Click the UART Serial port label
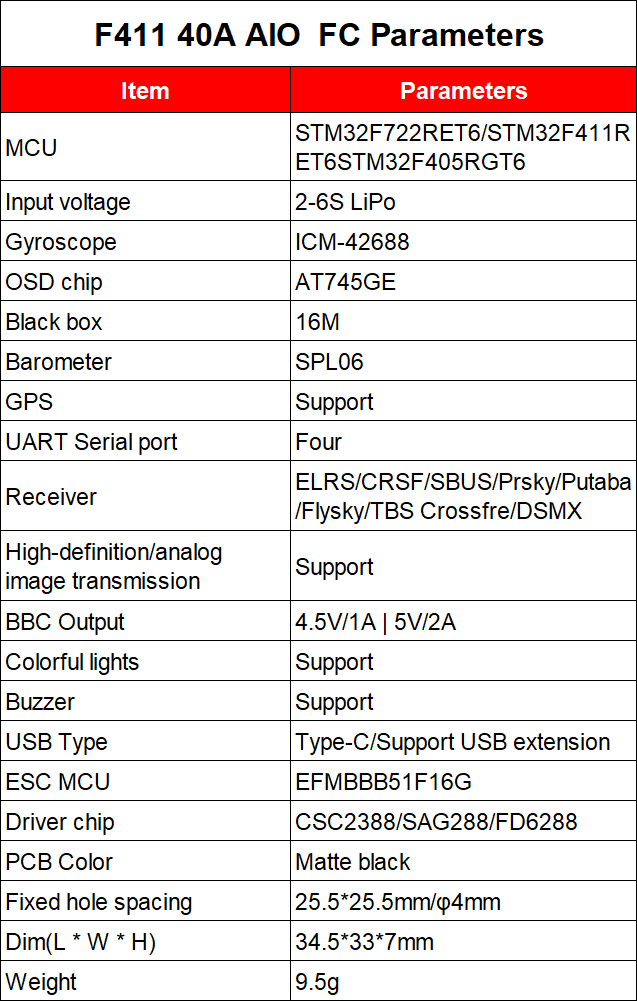The height and width of the screenshot is (1001, 637). pos(91,442)
